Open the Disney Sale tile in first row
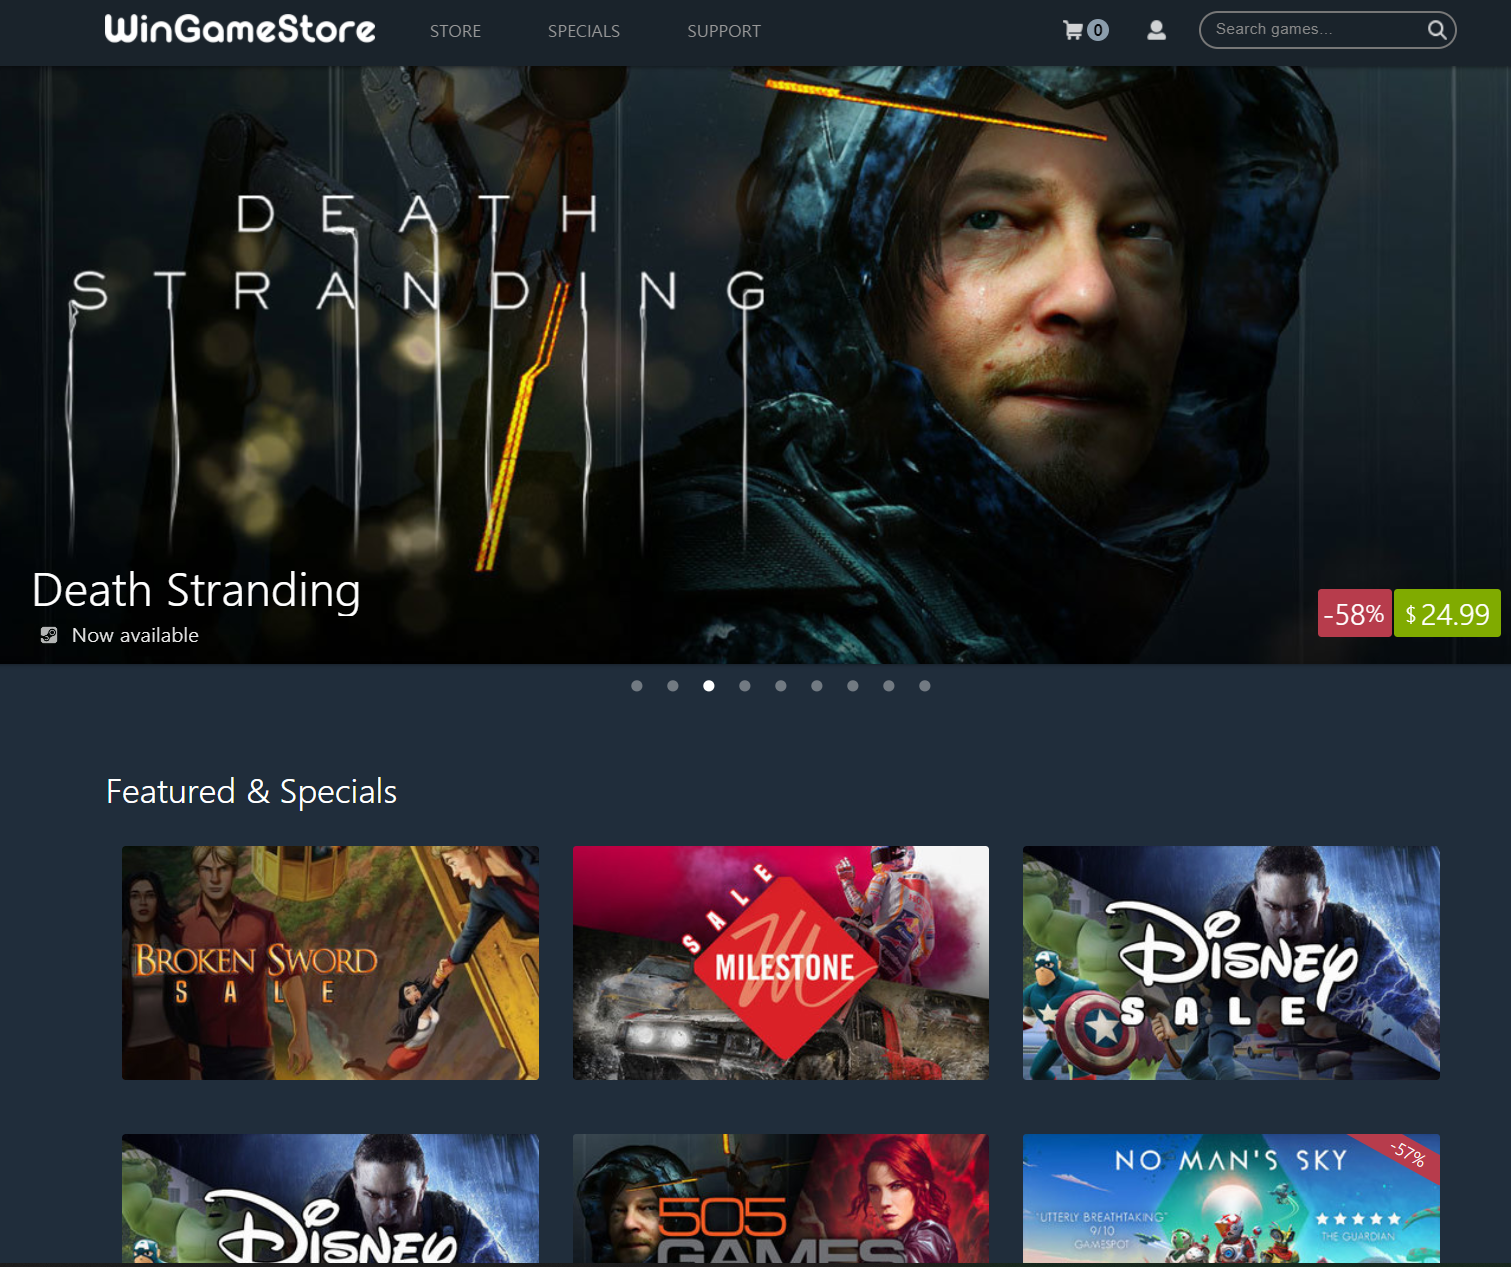 [x=1231, y=963]
